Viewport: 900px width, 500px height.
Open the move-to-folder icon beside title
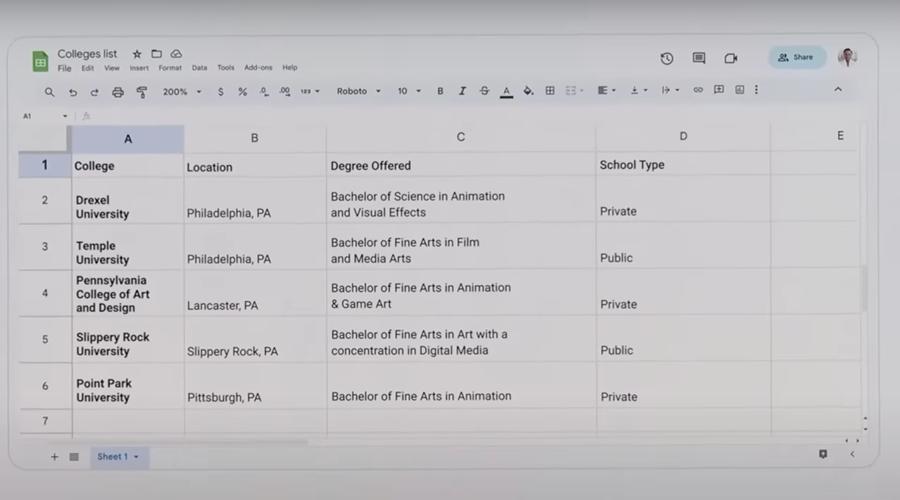[156, 54]
